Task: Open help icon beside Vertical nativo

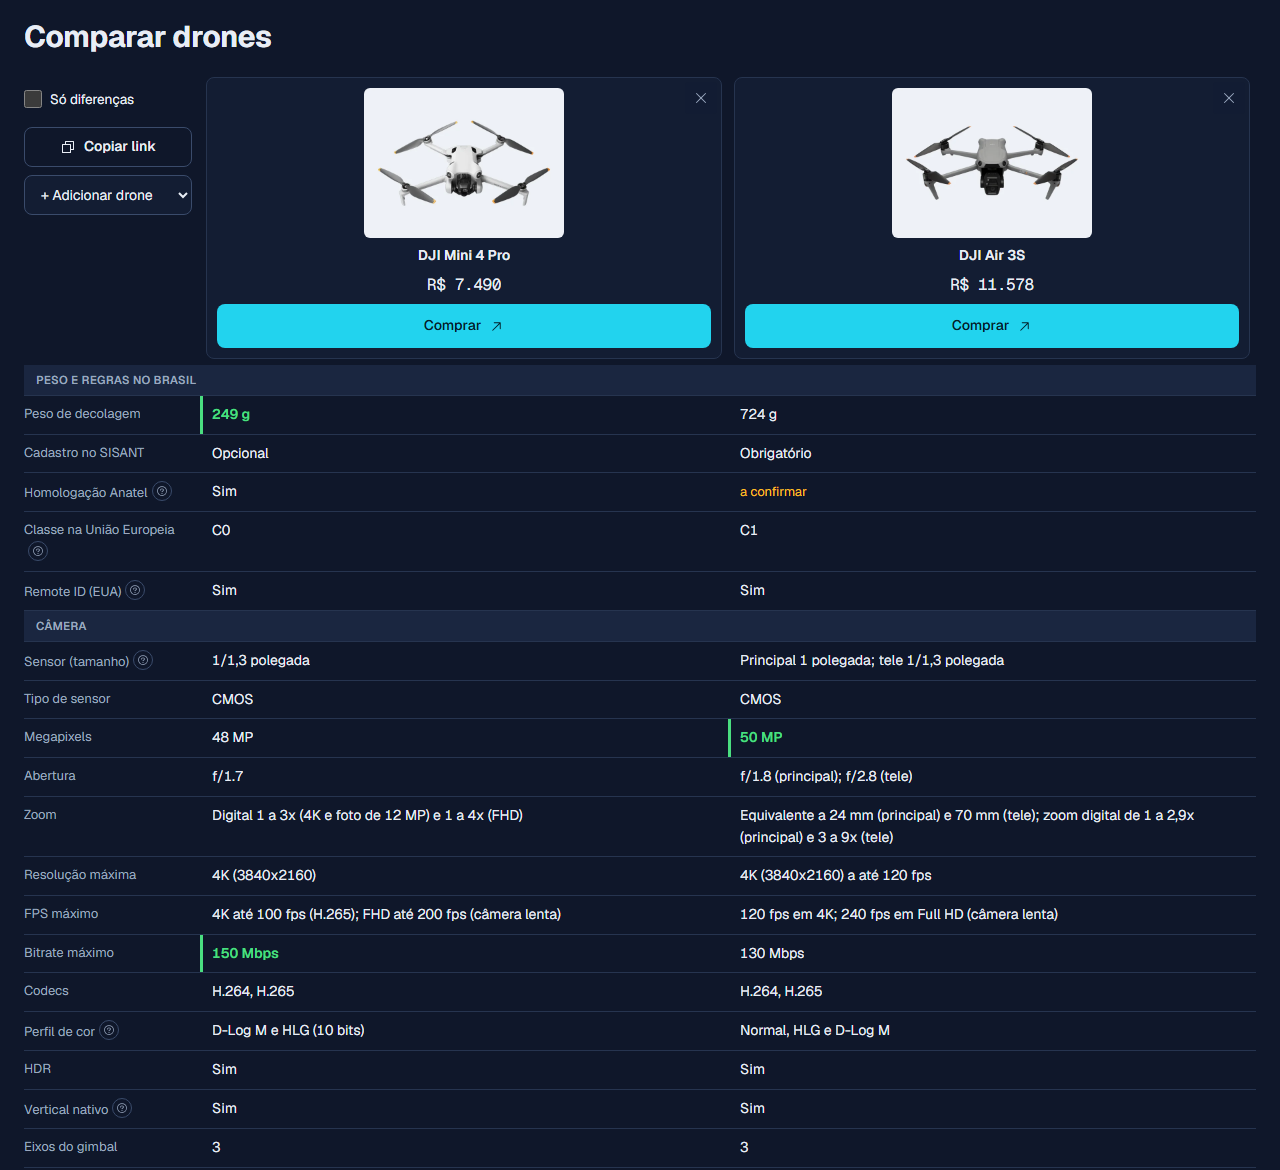Action: click(122, 1108)
